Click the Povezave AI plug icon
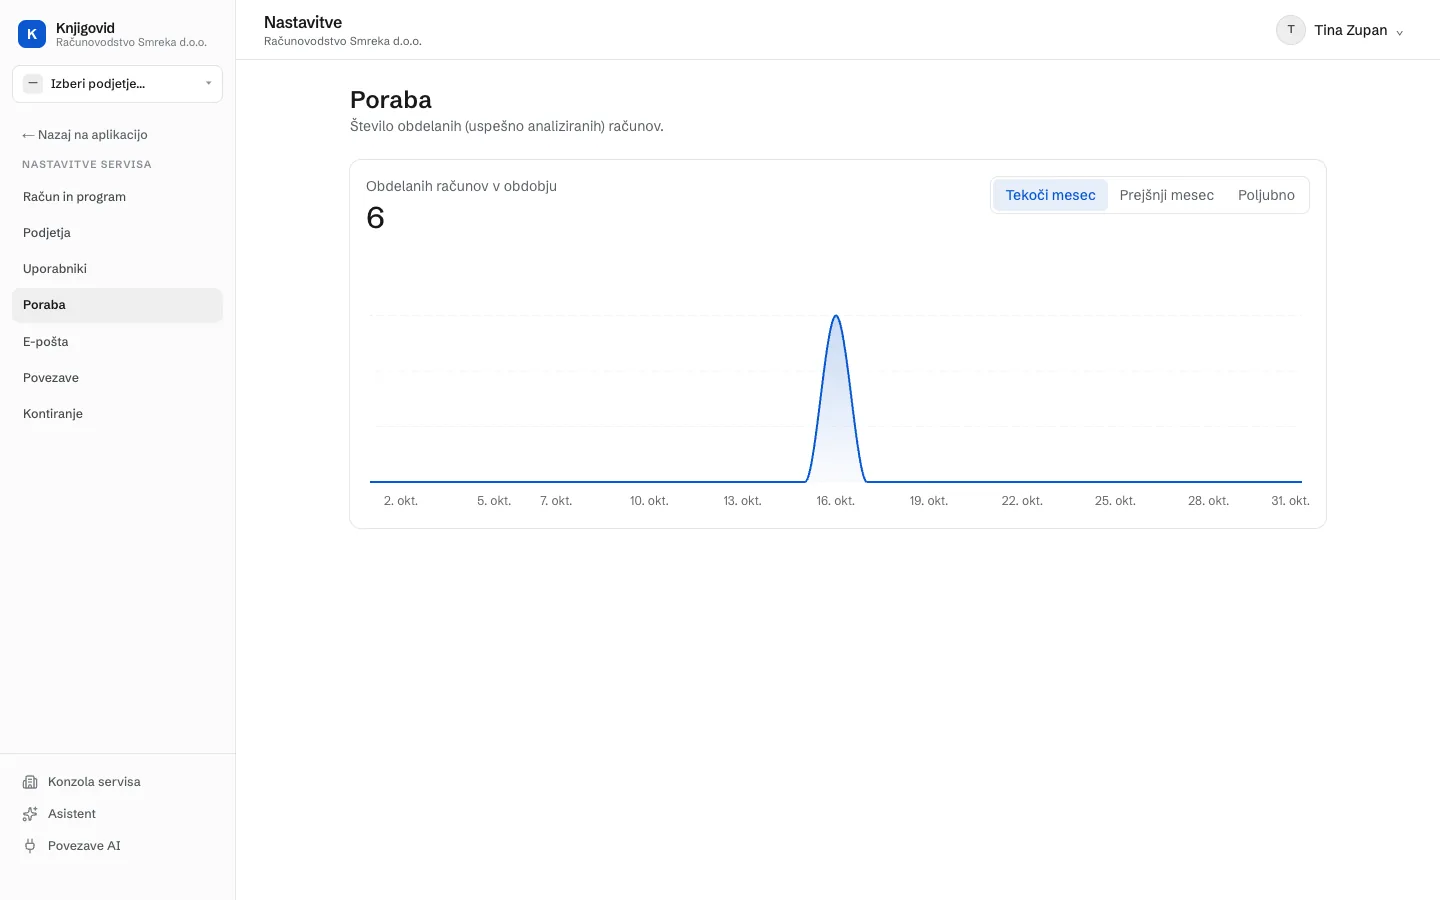 (x=30, y=846)
